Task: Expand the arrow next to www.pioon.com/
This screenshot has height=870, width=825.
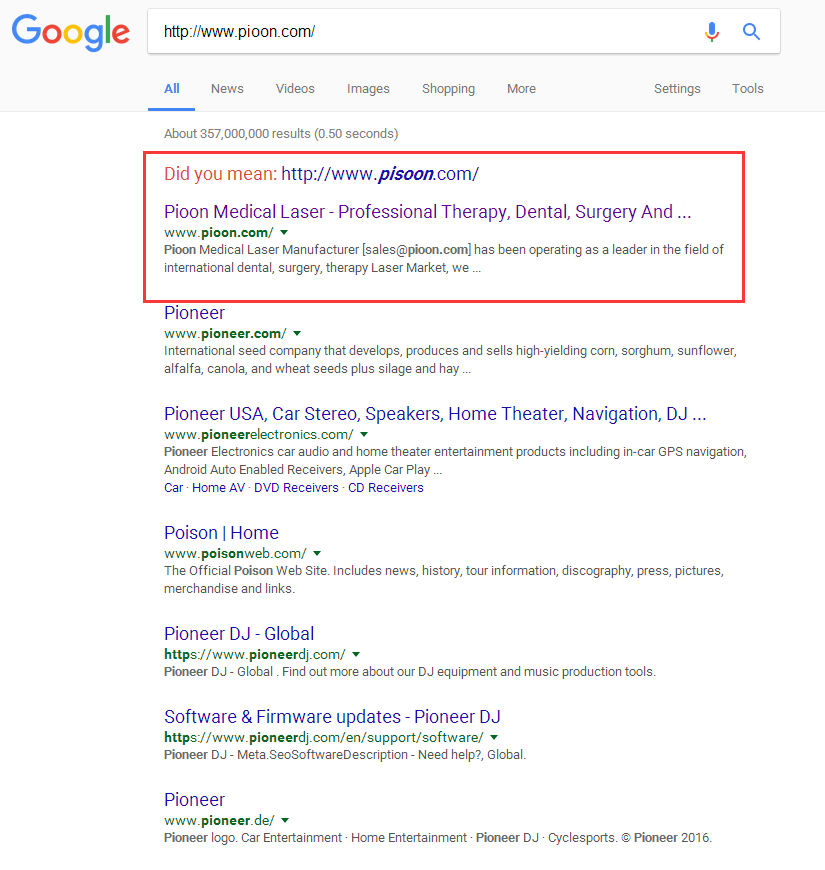Action: pyautogui.click(x=284, y=232)
